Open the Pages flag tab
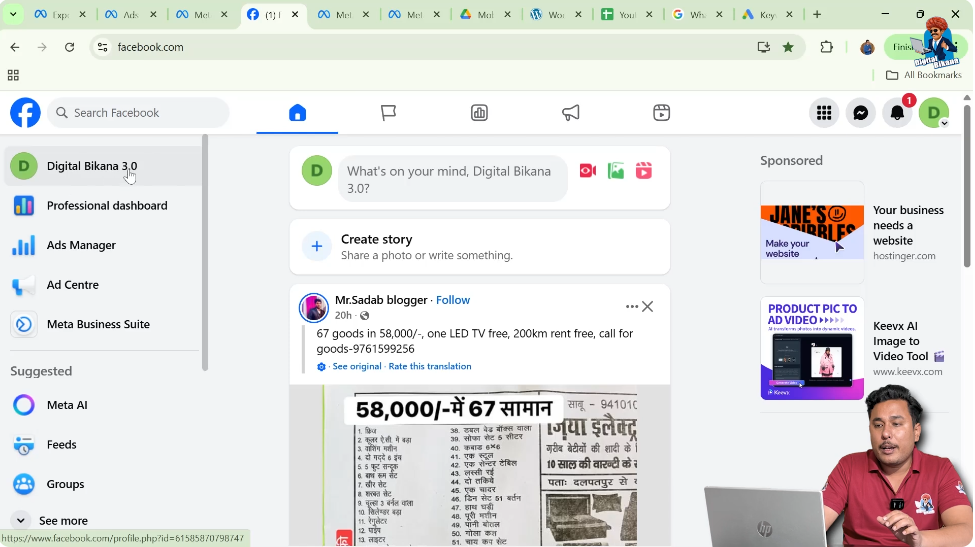 tap(388, 113)
